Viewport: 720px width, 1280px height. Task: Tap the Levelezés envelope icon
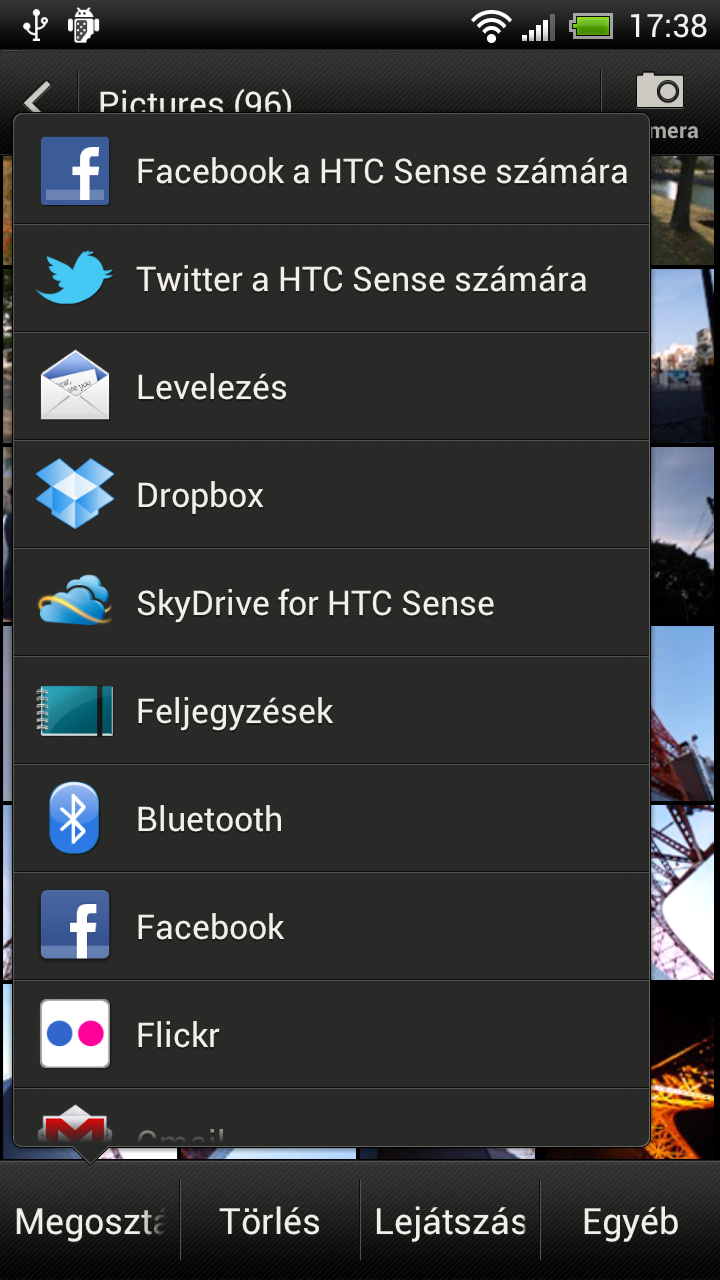tap(75, 387)
